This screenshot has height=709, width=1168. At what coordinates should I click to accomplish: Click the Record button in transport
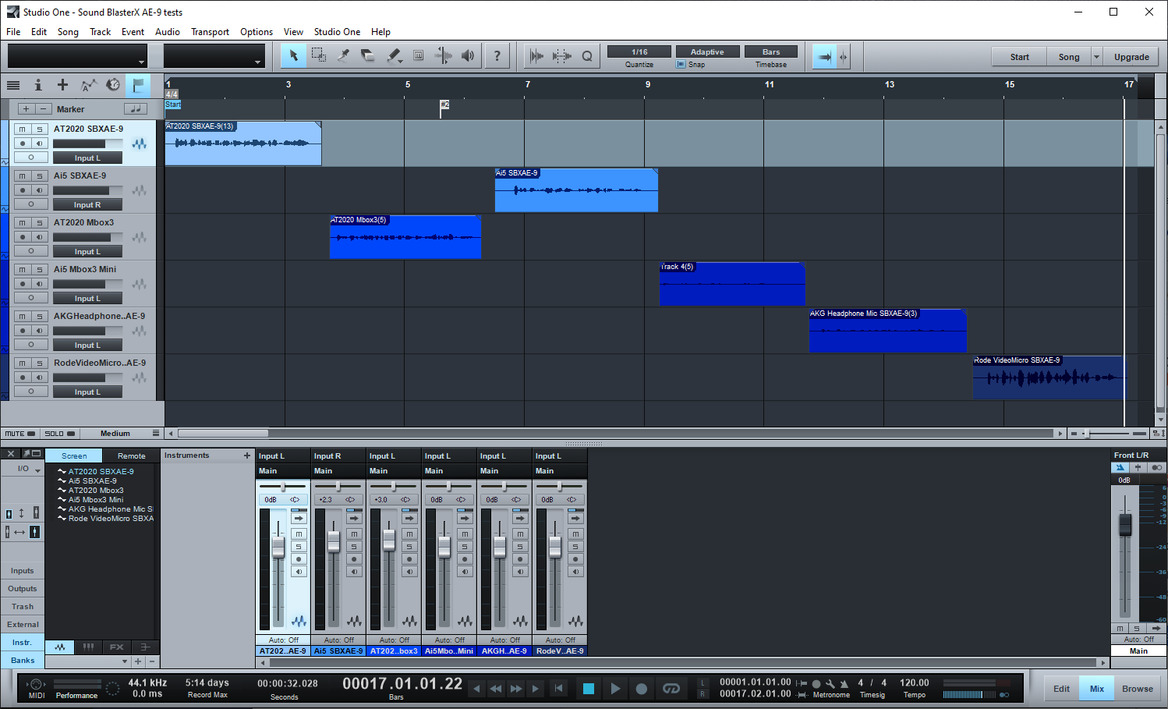641,688
